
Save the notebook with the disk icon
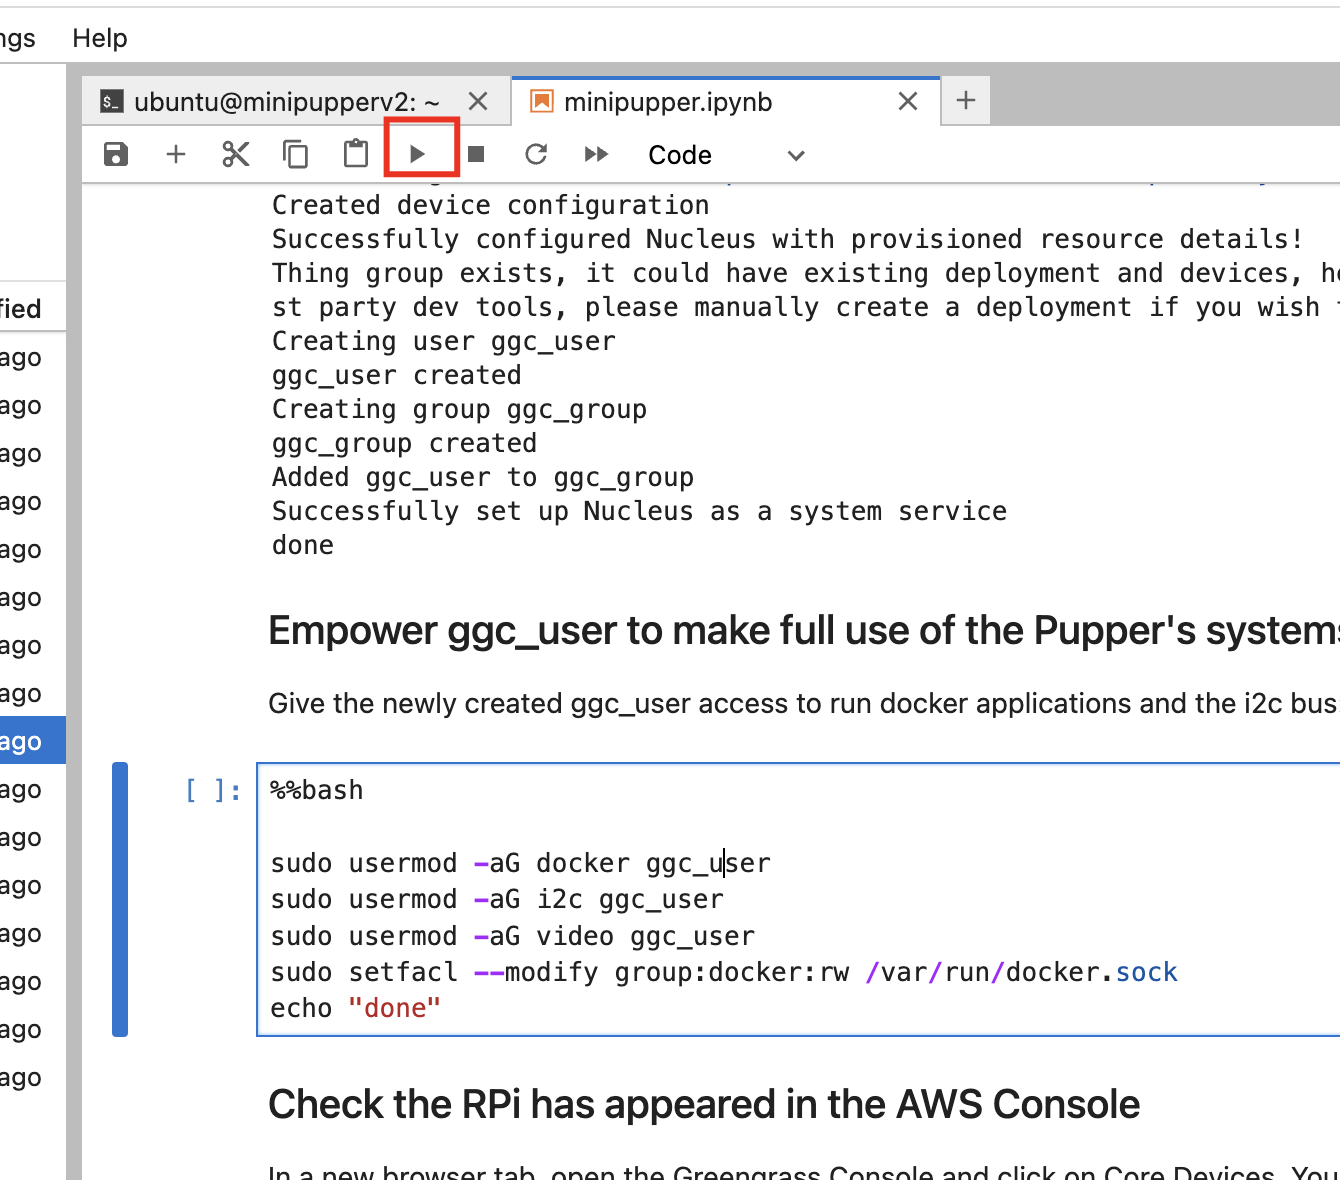coord(116,154)
